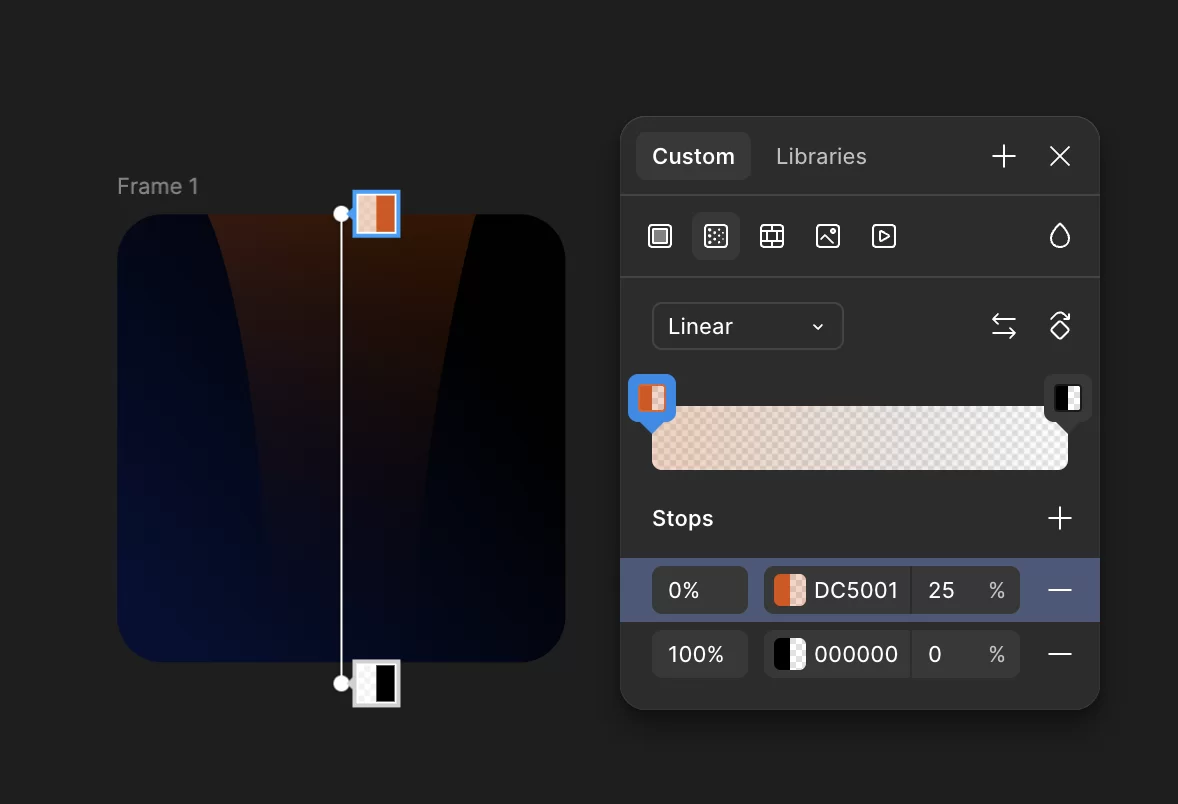Click the 25 opacity field for DC5001

[942, 590]
